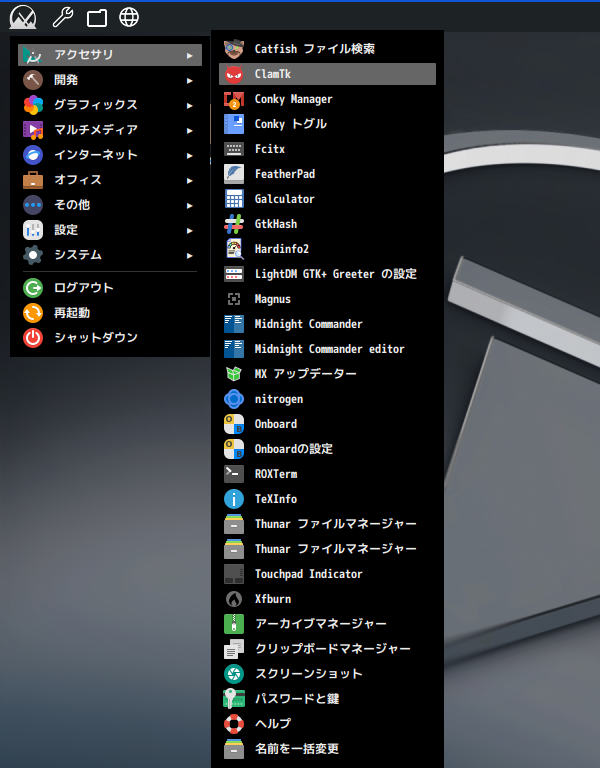
Task: Click the nitrogen blue icon
Action: (x=234, y=399)
